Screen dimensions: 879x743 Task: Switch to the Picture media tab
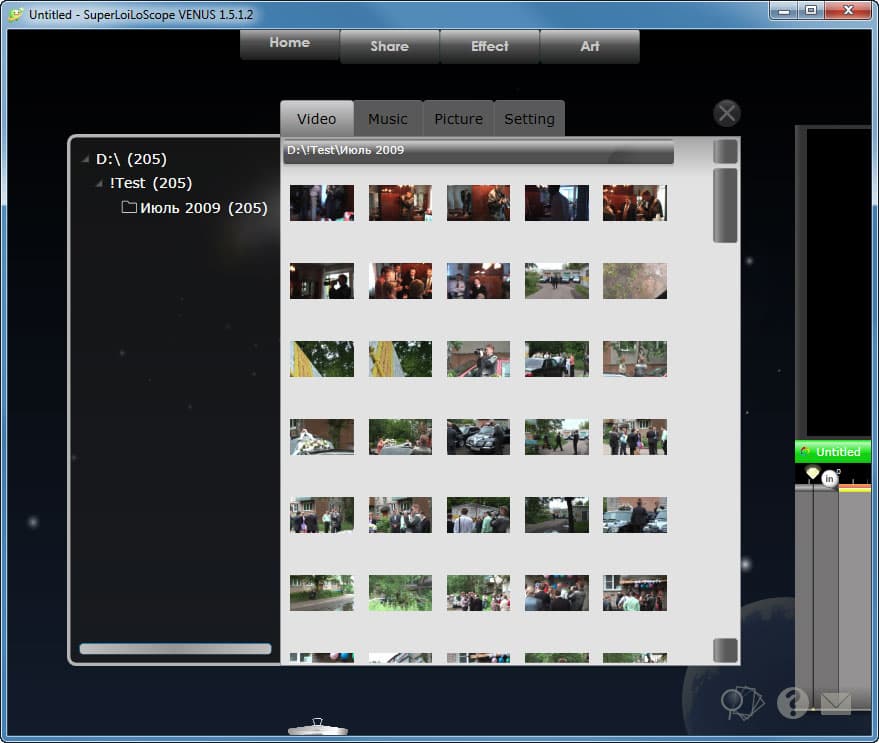tap(459, 118)
